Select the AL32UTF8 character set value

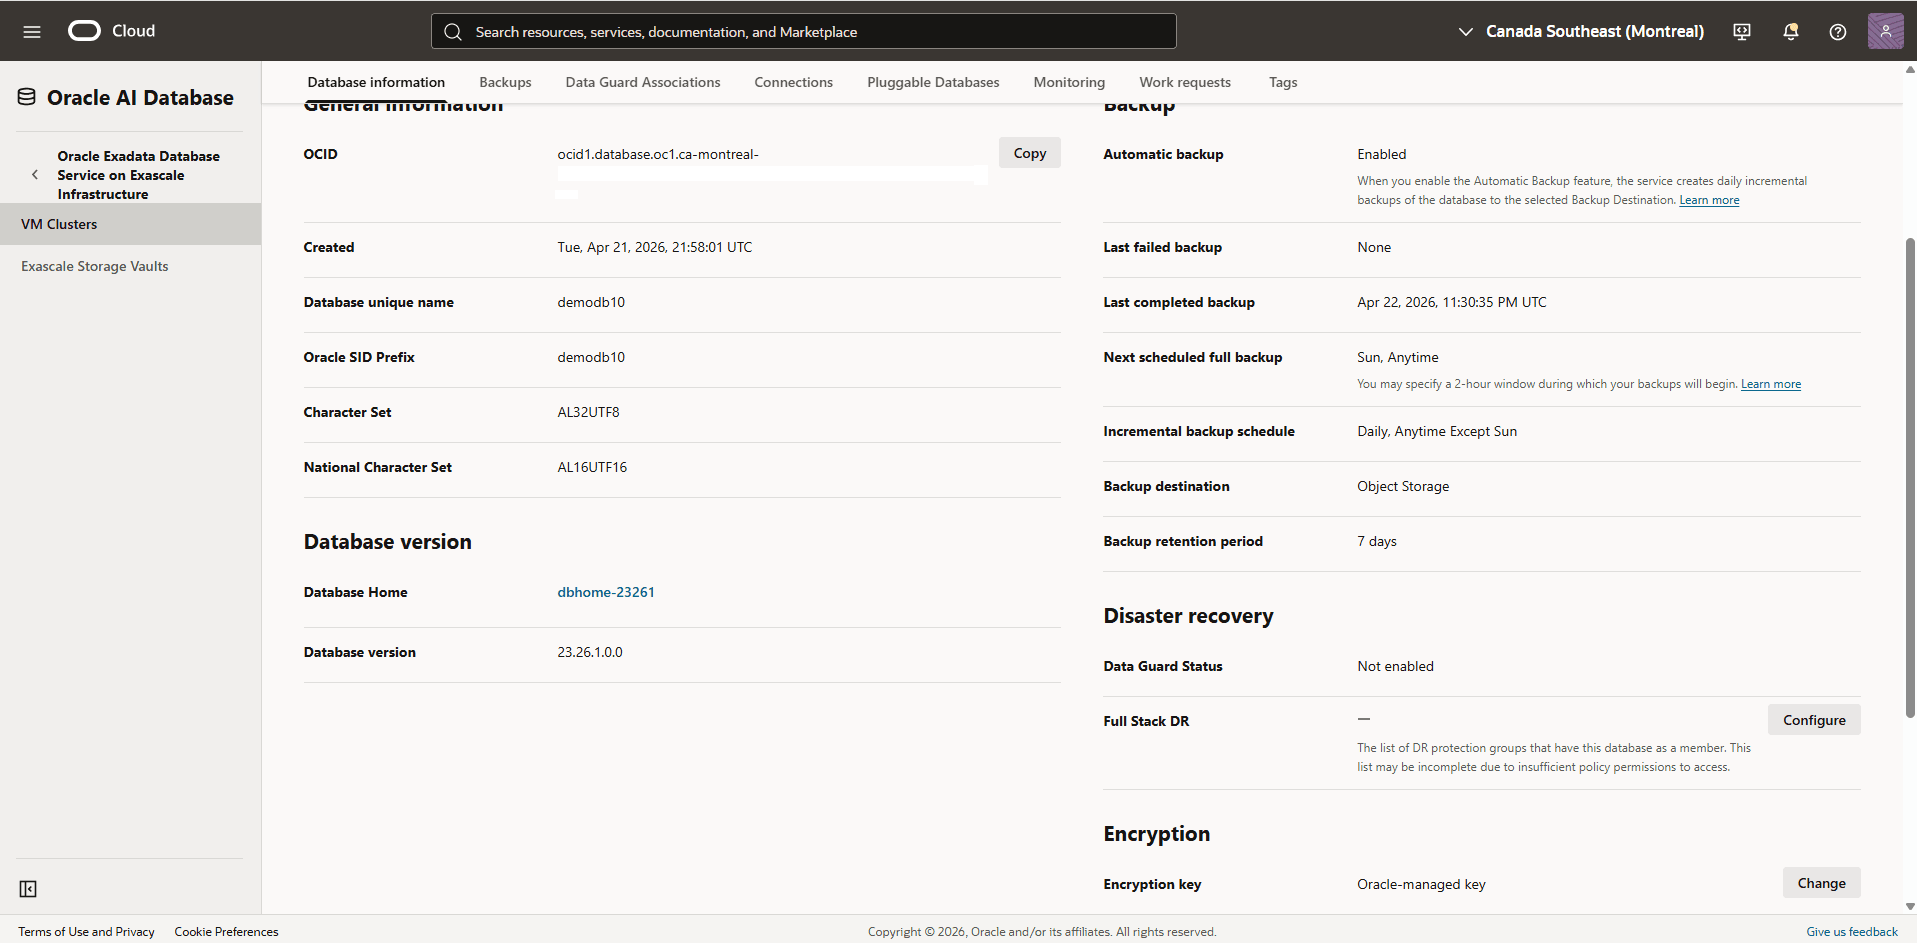(588, 412)
